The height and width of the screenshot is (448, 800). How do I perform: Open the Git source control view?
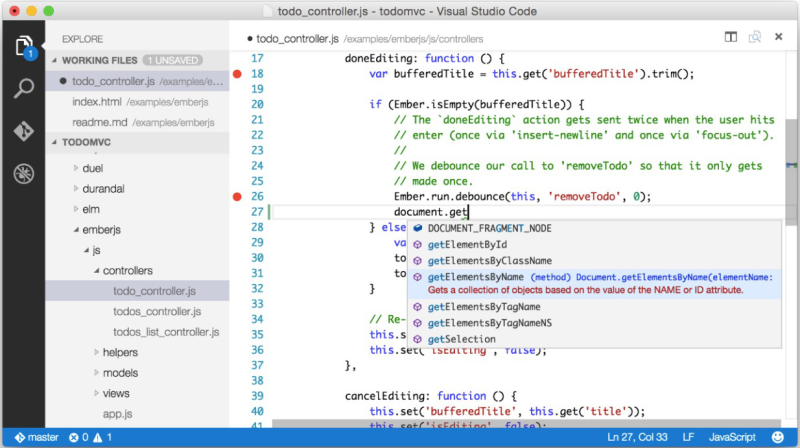(x=23, y=131)
